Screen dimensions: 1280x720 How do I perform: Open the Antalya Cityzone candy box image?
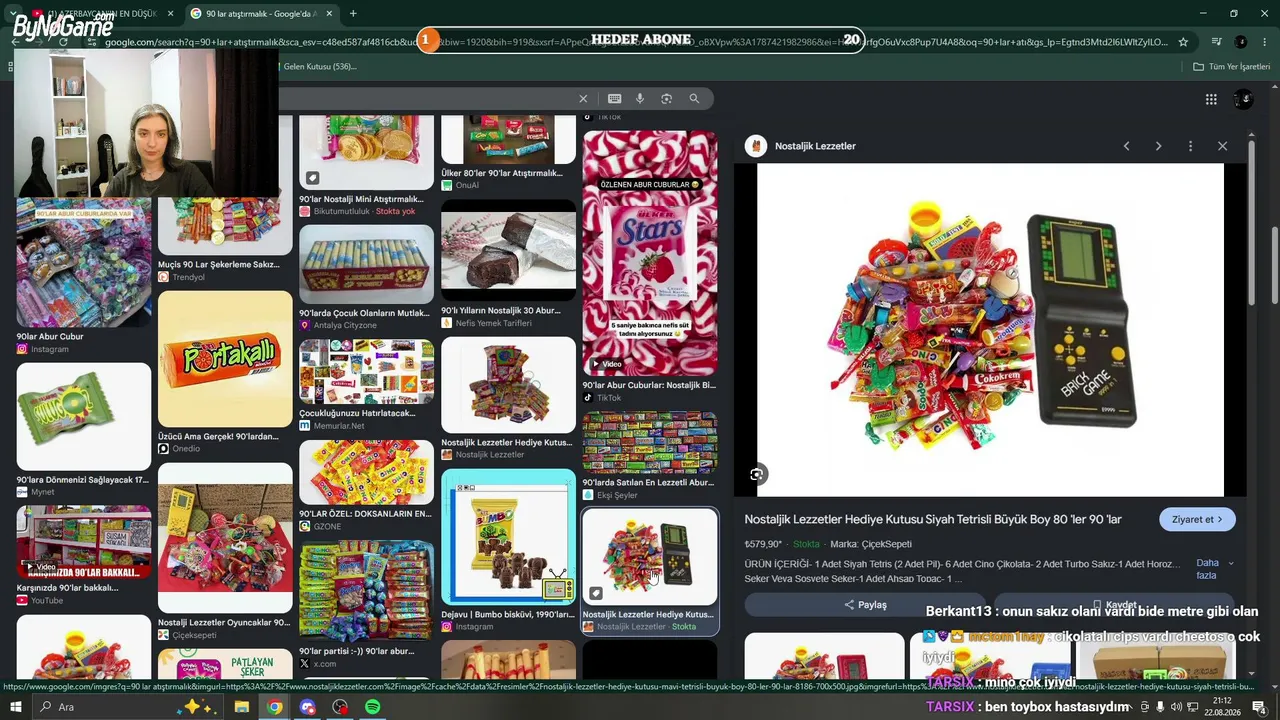point(366,264)
